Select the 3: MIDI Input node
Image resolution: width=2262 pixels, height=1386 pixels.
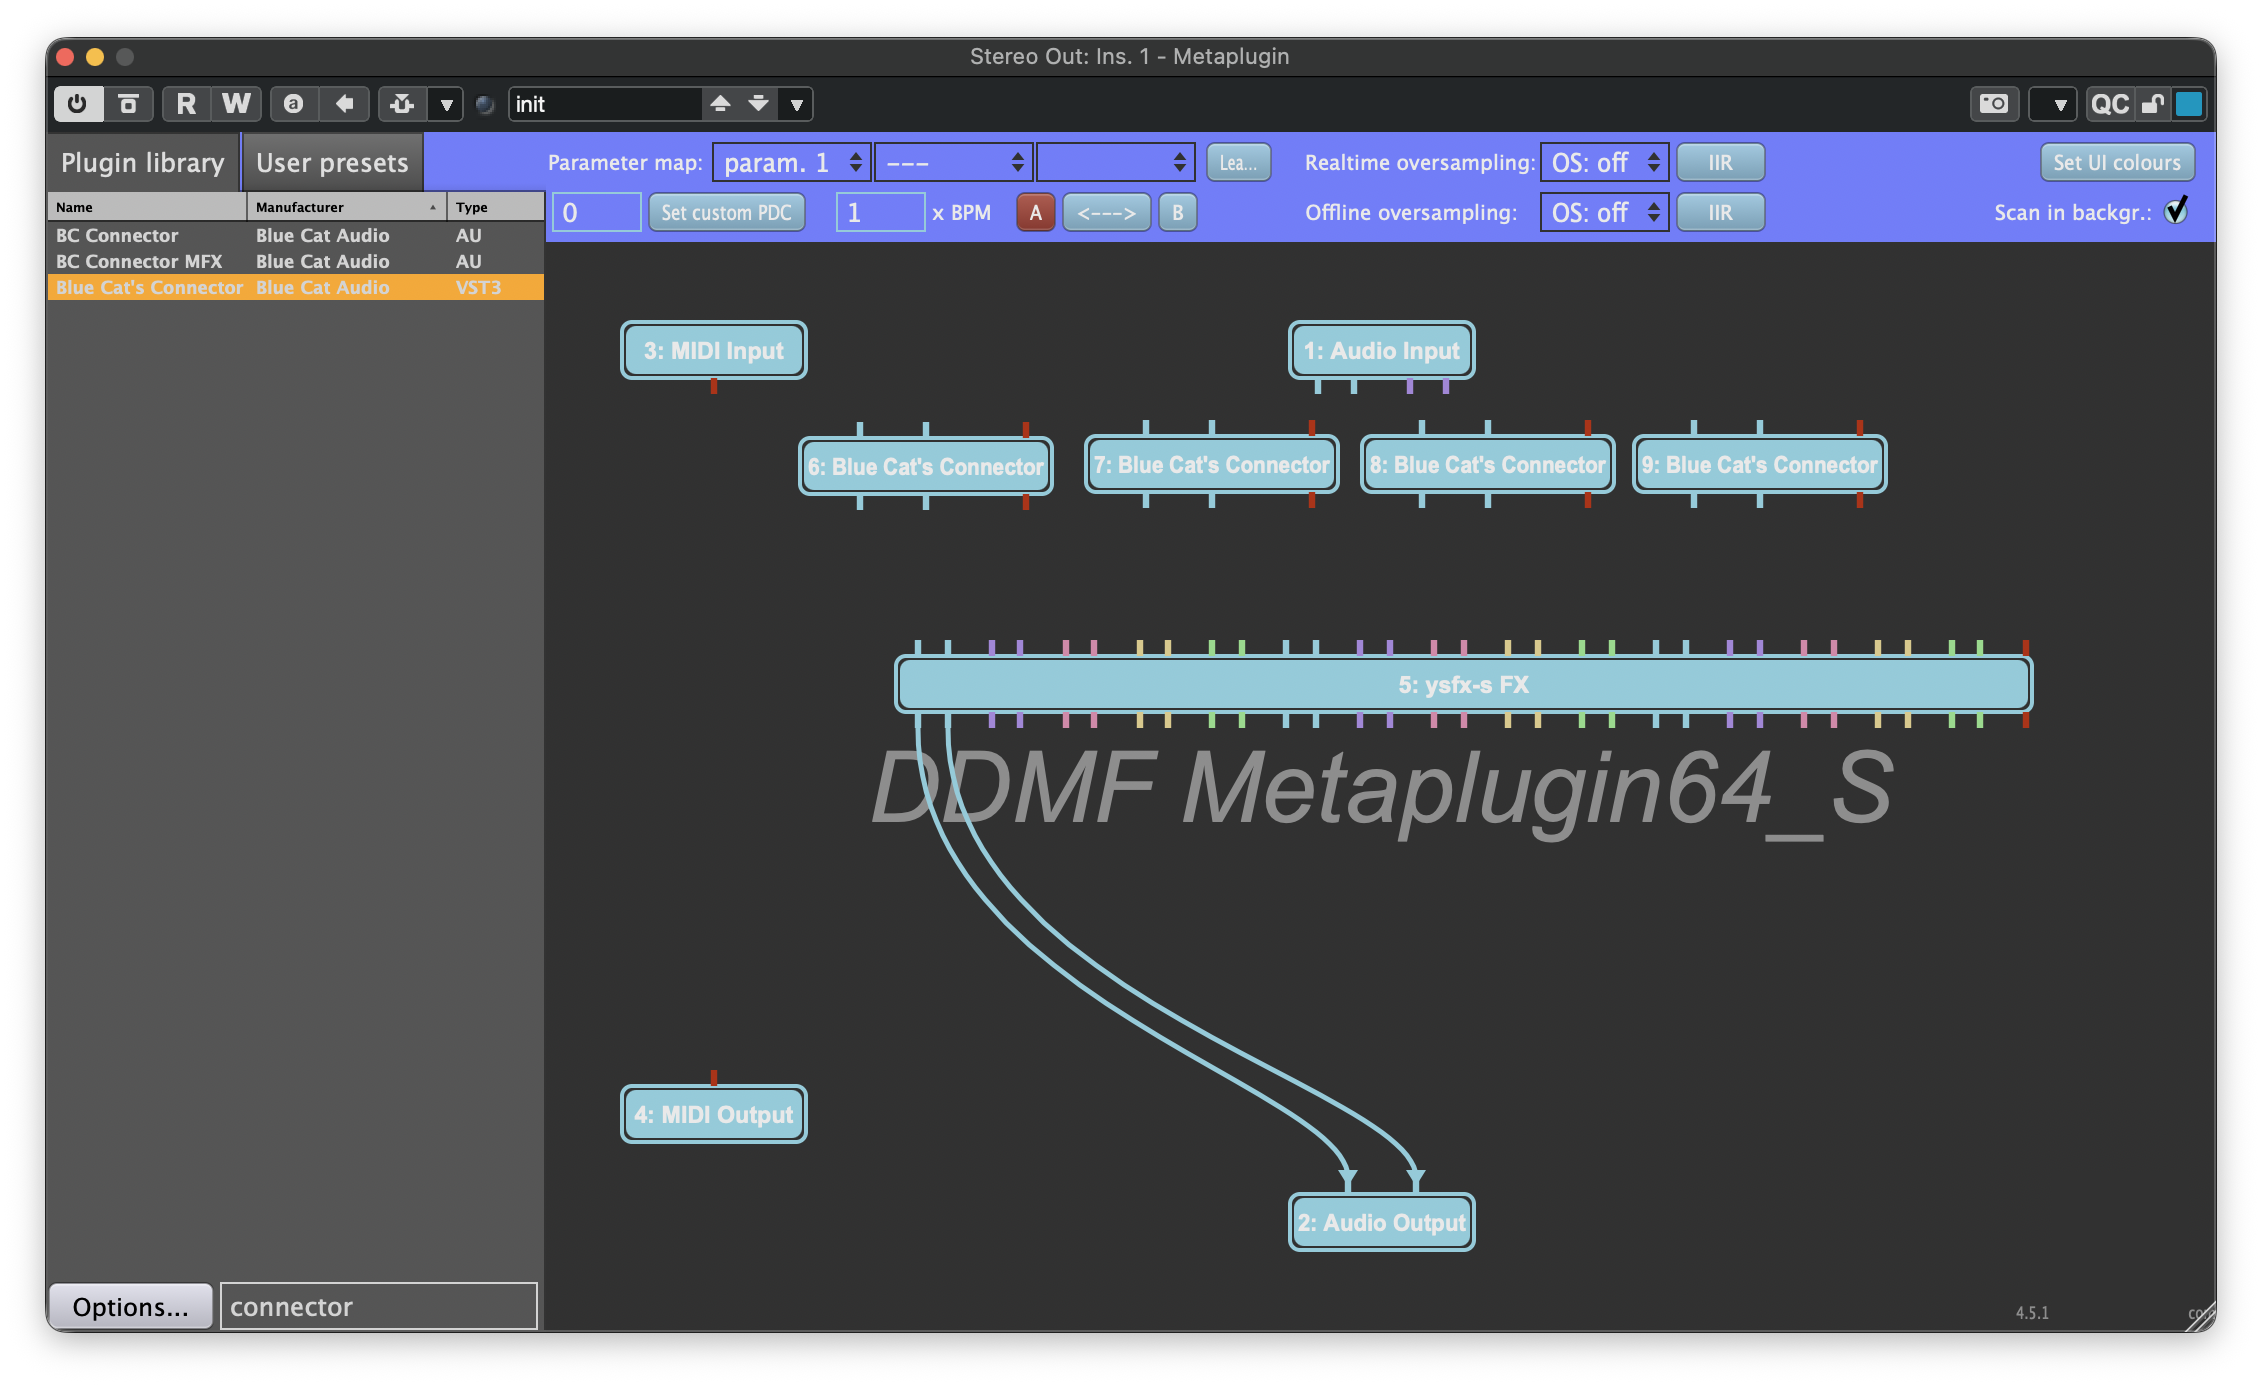pyautogui.click(x=713, y=350)
